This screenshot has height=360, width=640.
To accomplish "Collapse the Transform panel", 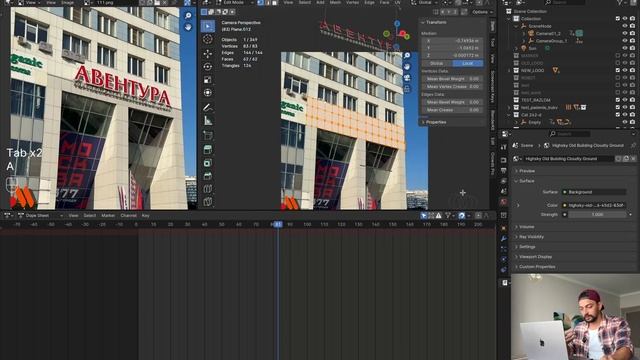I will [x=435, y=22].
